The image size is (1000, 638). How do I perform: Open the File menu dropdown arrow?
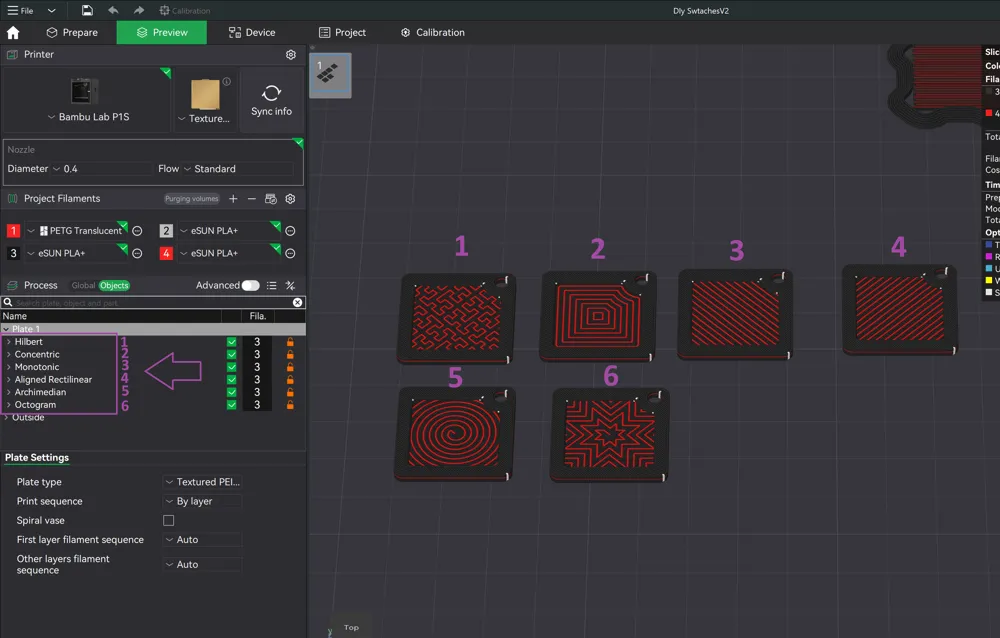pos(52,10)
